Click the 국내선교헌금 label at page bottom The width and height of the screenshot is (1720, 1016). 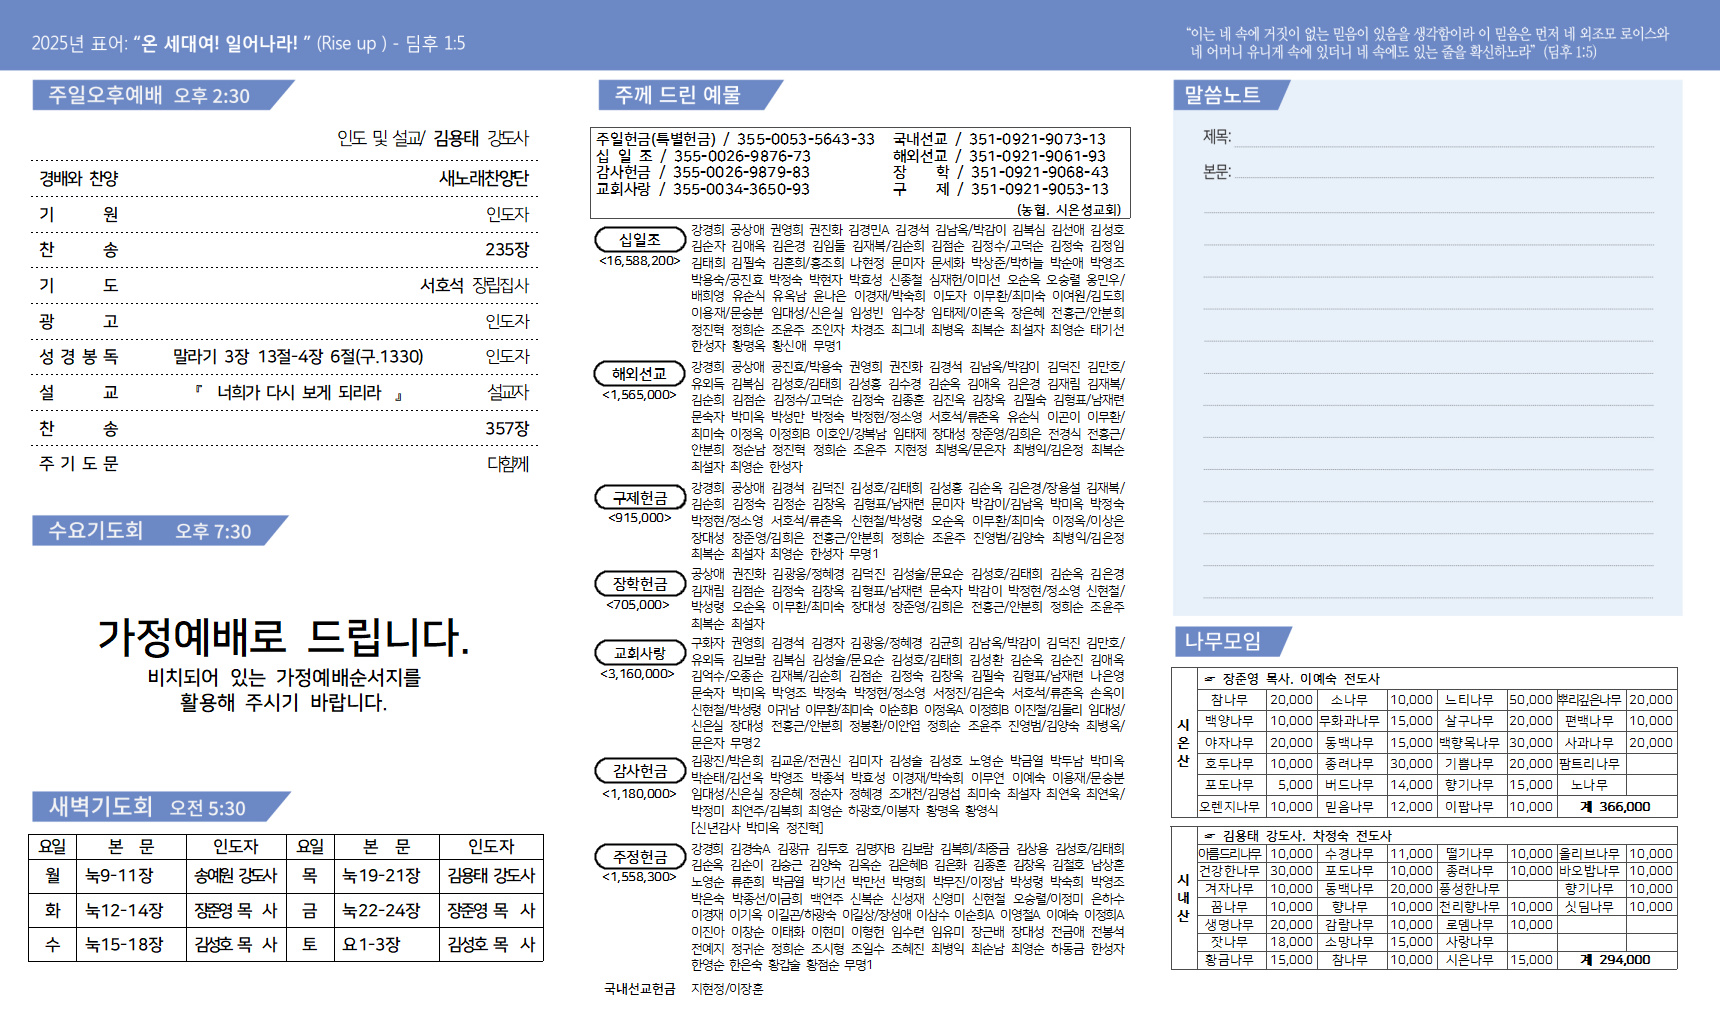[640, 989]
